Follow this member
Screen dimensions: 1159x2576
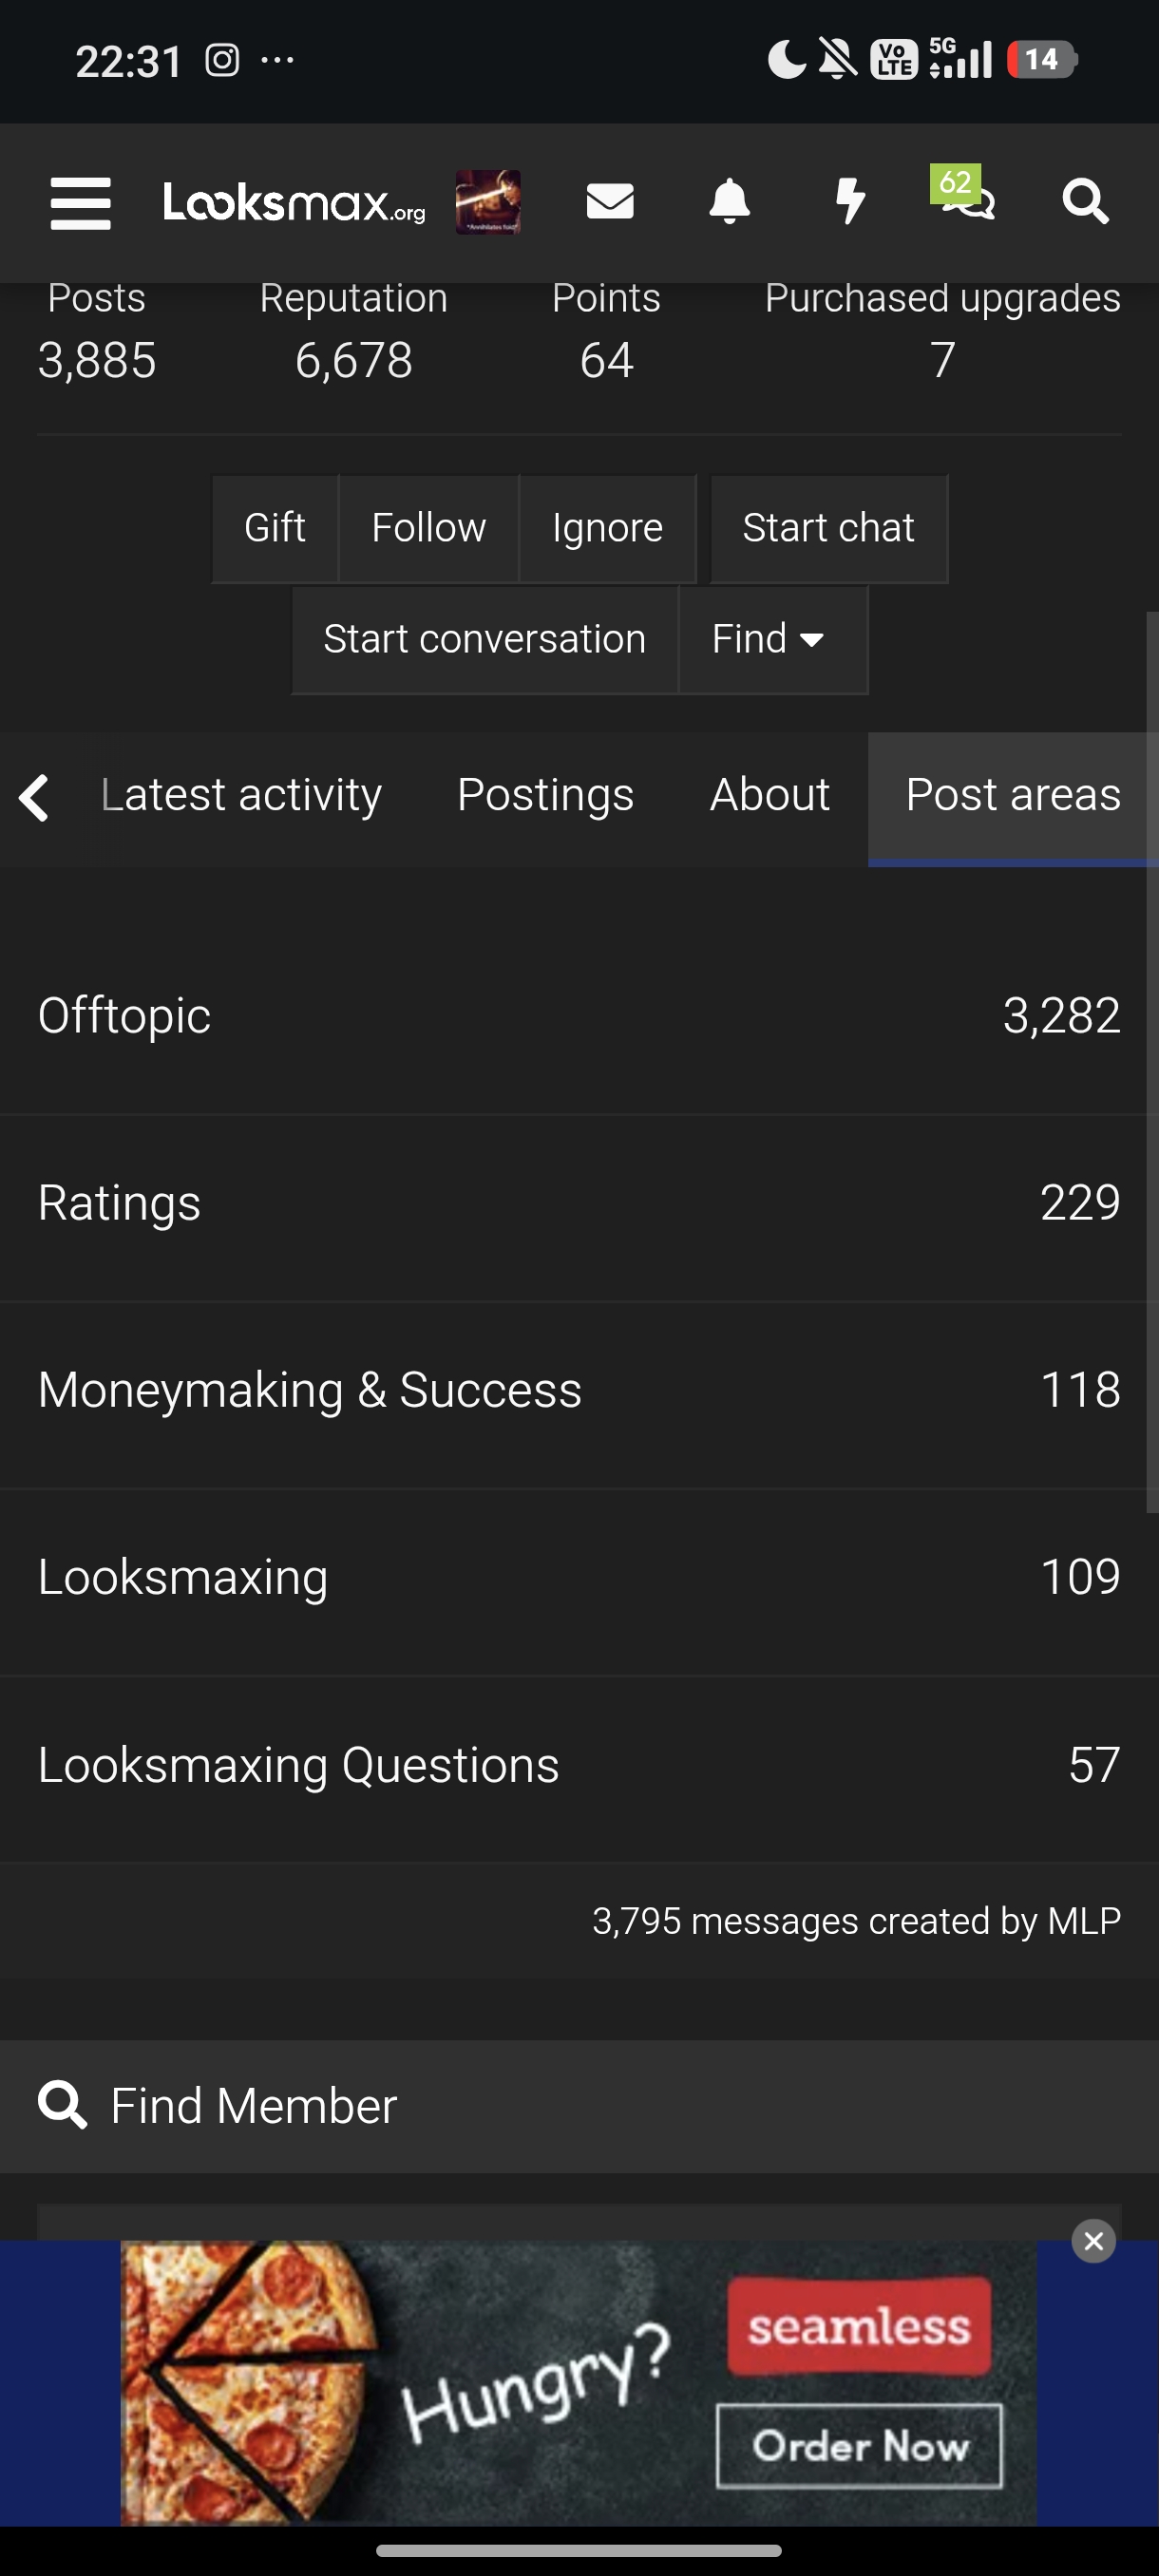coord(428,528)
